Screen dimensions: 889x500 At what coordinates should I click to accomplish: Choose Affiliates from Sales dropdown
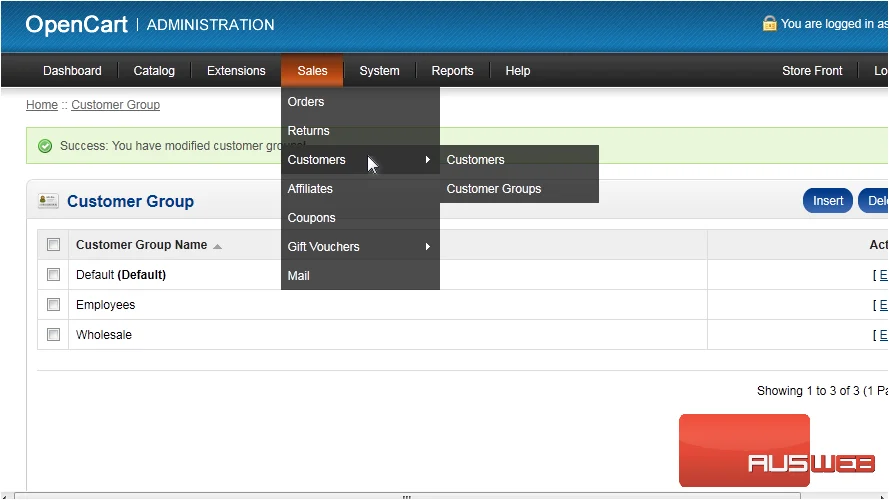click(x=360, y=189)
